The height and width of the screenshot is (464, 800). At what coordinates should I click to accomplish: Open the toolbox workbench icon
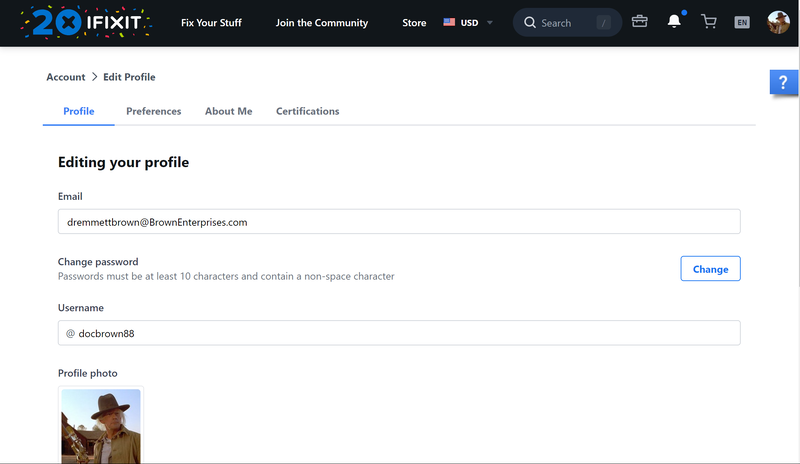pos(640,22)
